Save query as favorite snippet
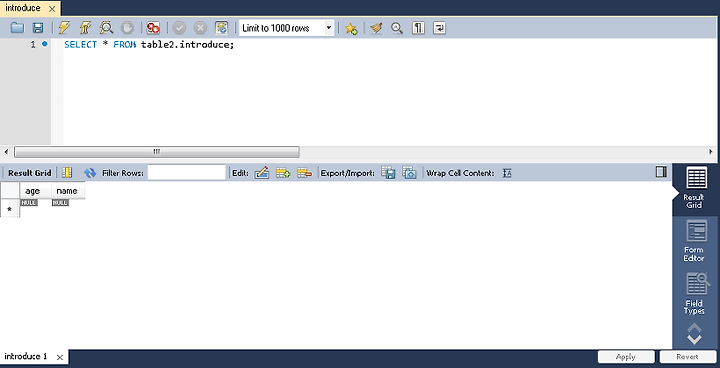The image size is (720, 368). (351, 28)
